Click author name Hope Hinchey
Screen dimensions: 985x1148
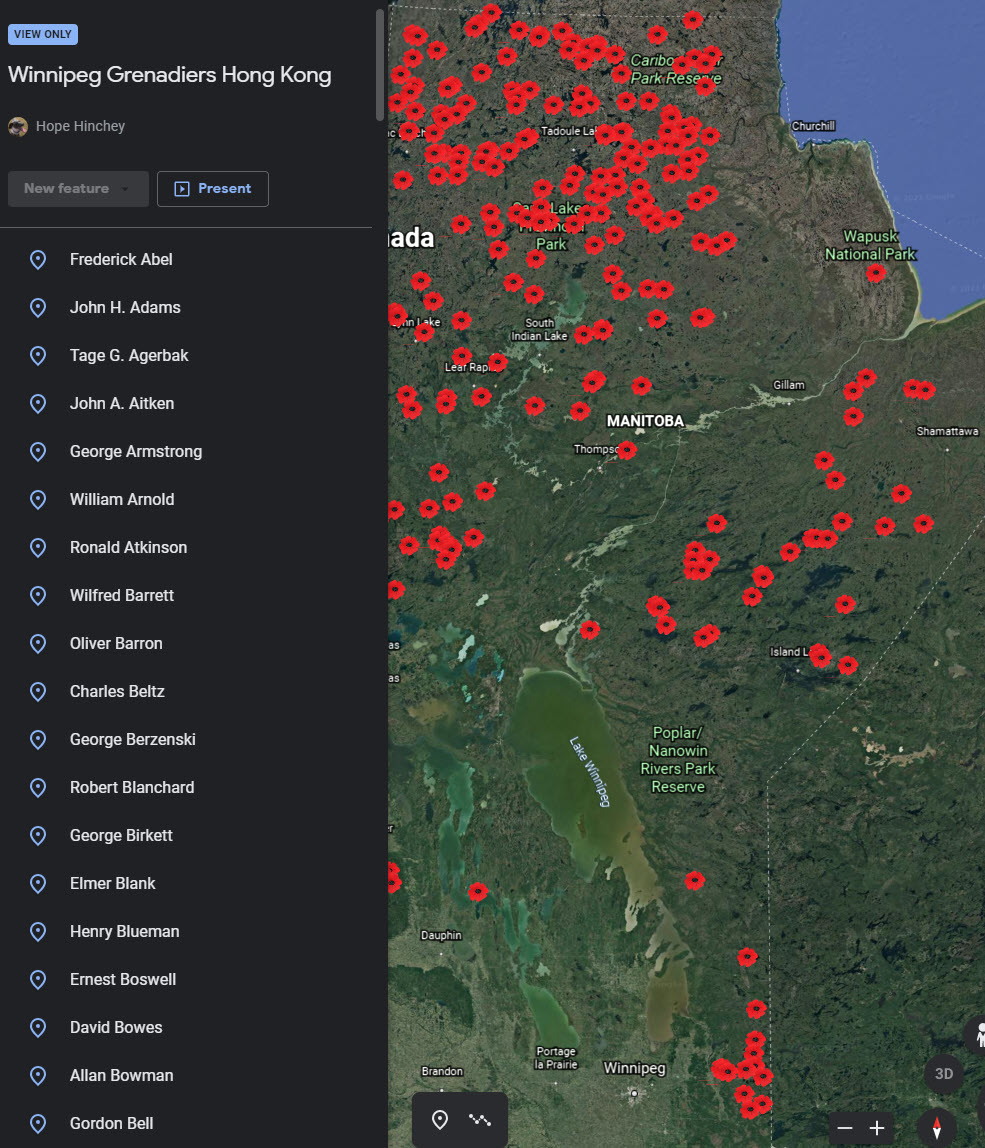click(x=80, y=126)
